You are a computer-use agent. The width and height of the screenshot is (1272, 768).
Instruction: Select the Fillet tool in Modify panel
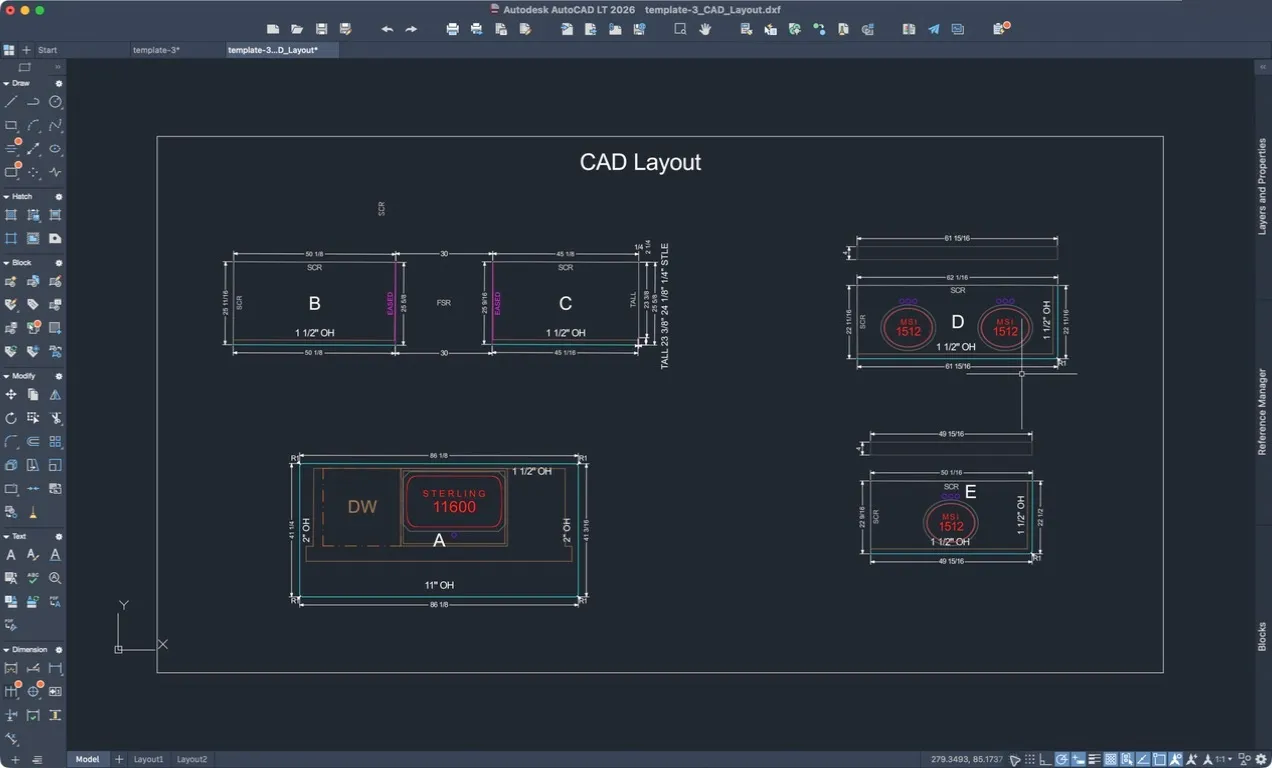click(11, 441)
